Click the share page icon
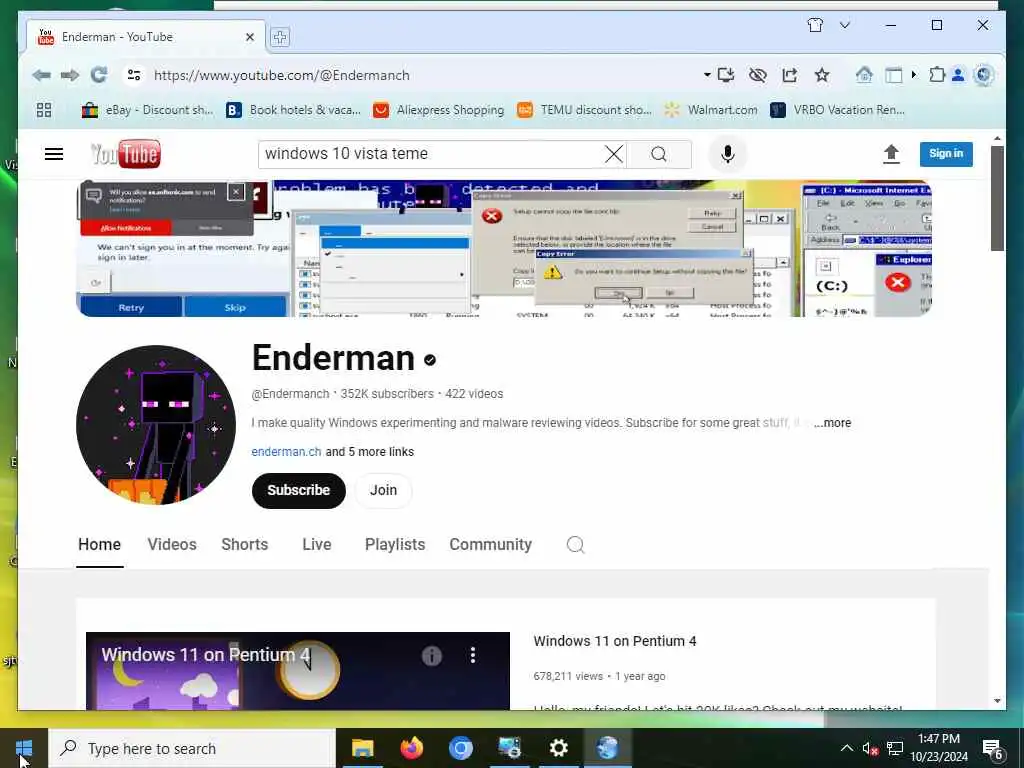The image size is (1024, 768). point(790,75)
